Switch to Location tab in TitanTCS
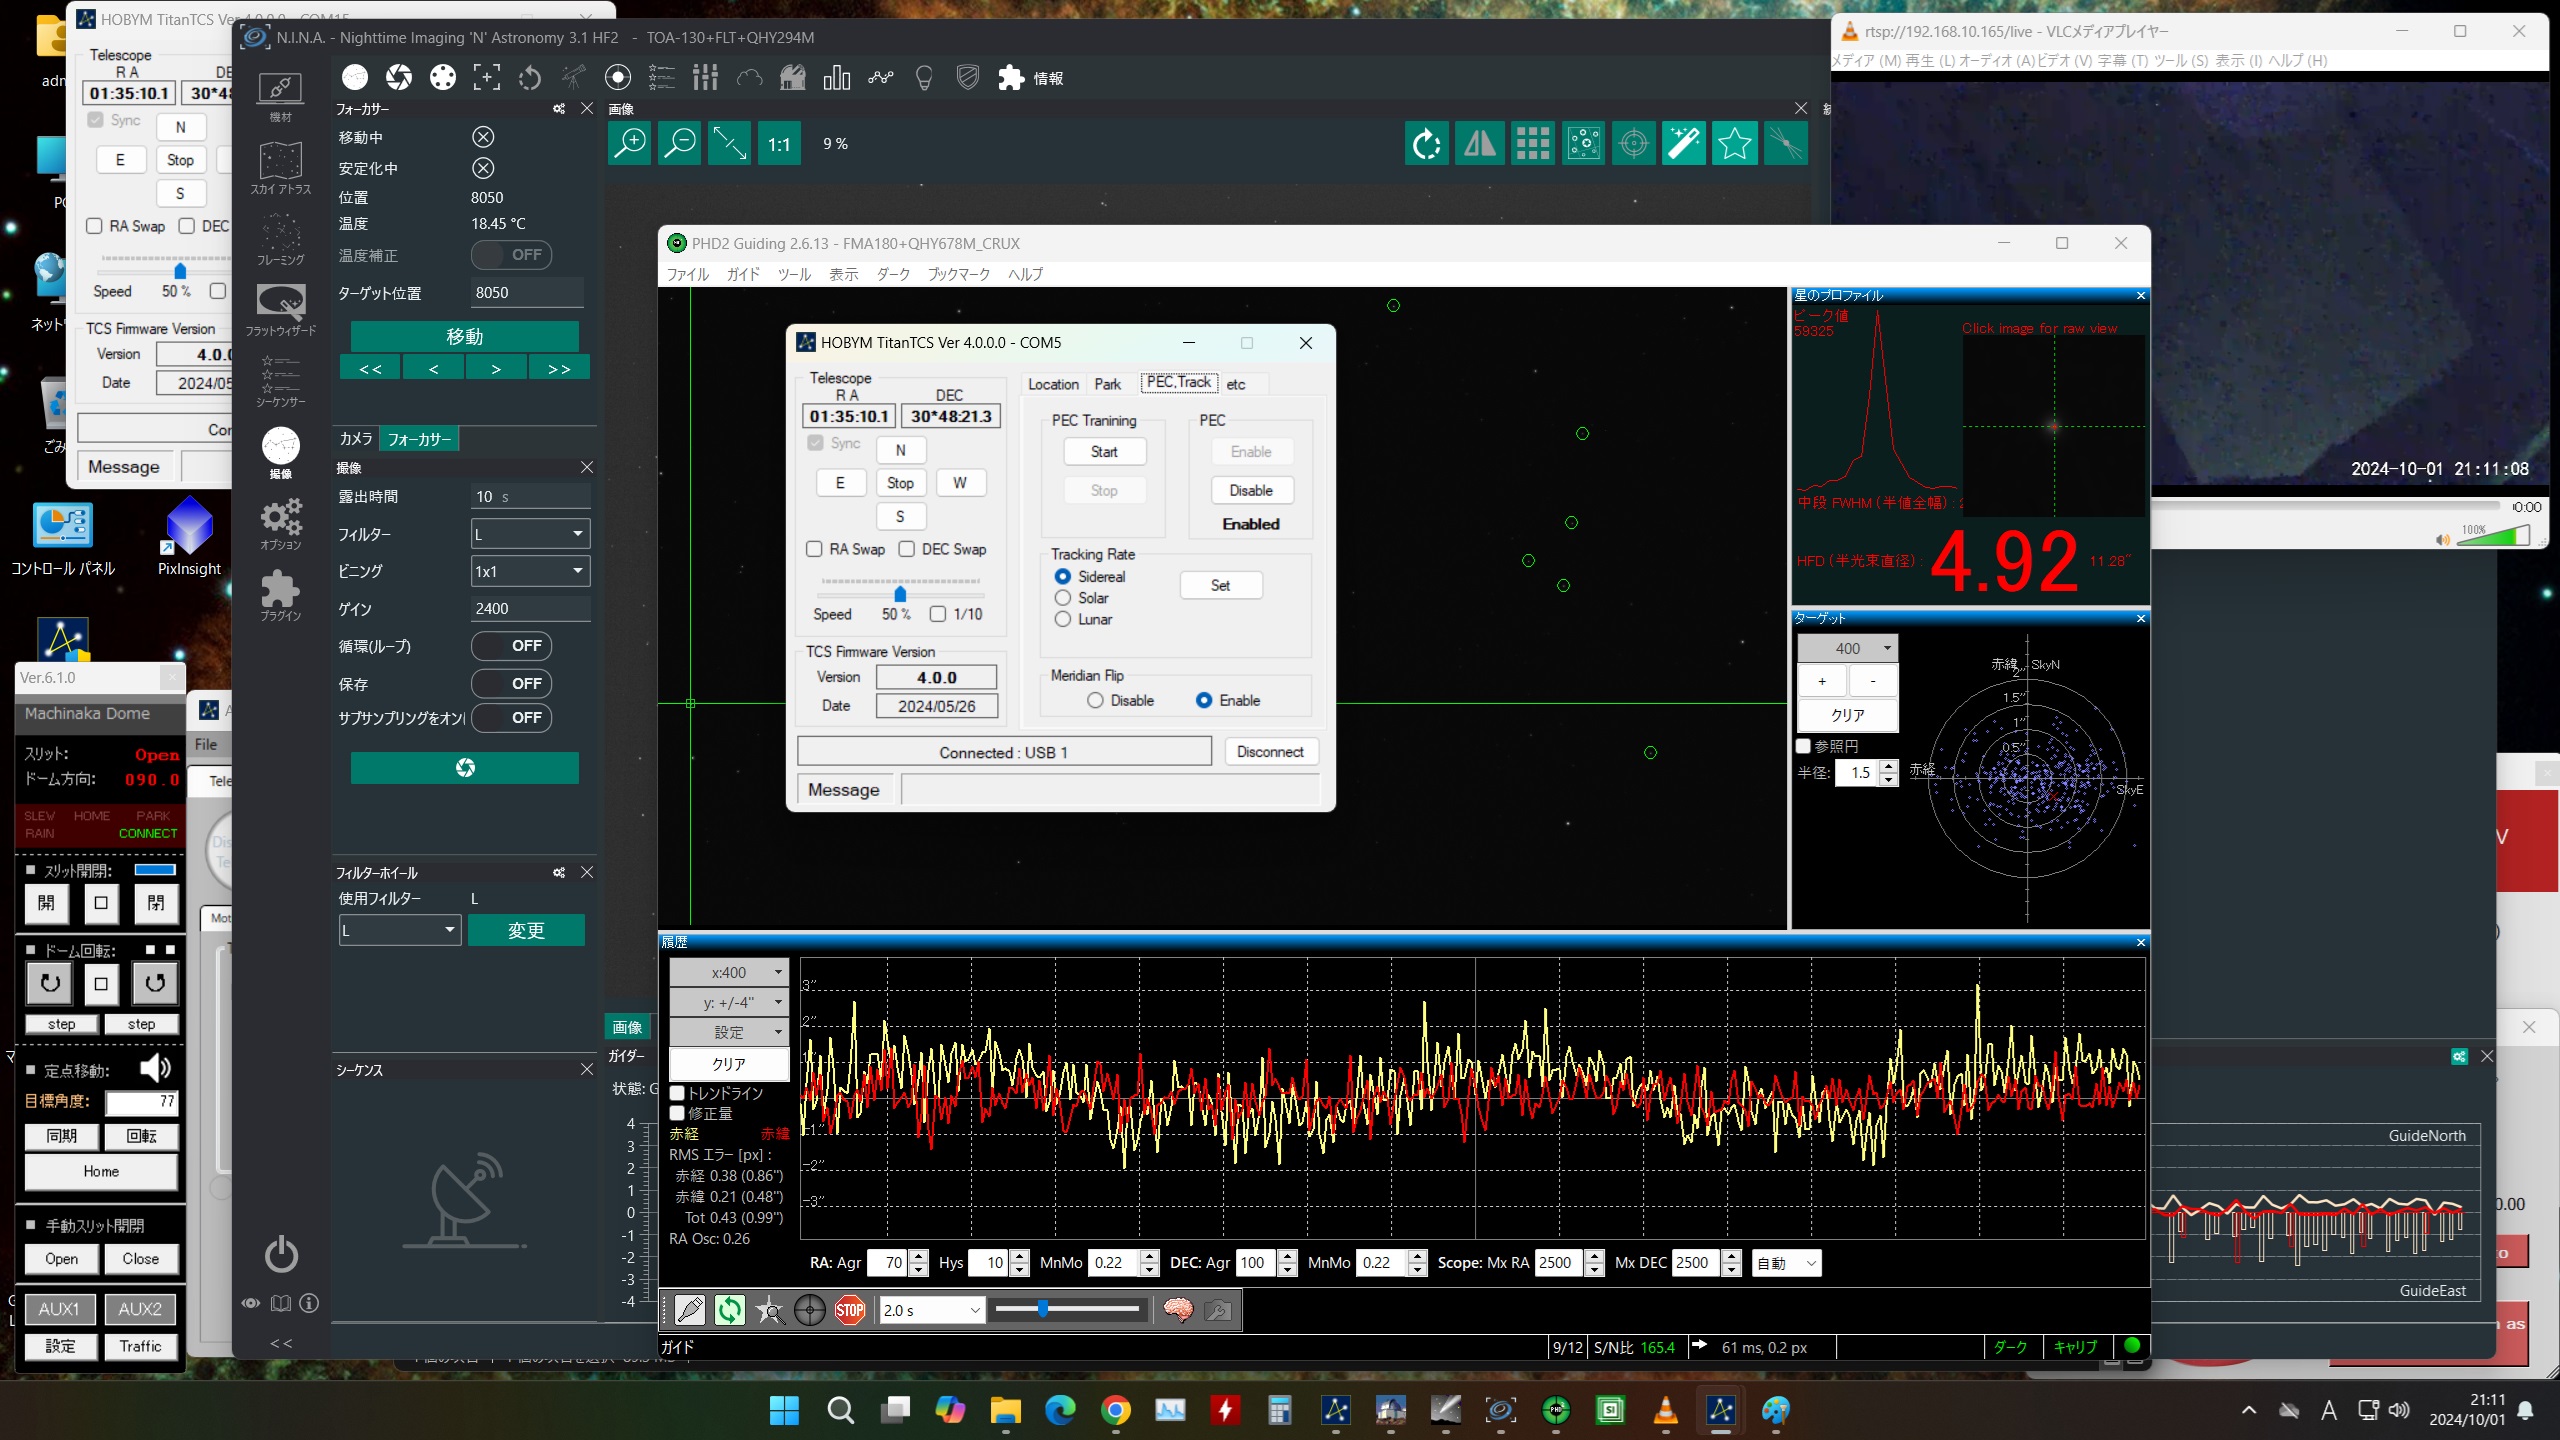Viewport: 2560px width, 1440px height. pos(1053,384)
